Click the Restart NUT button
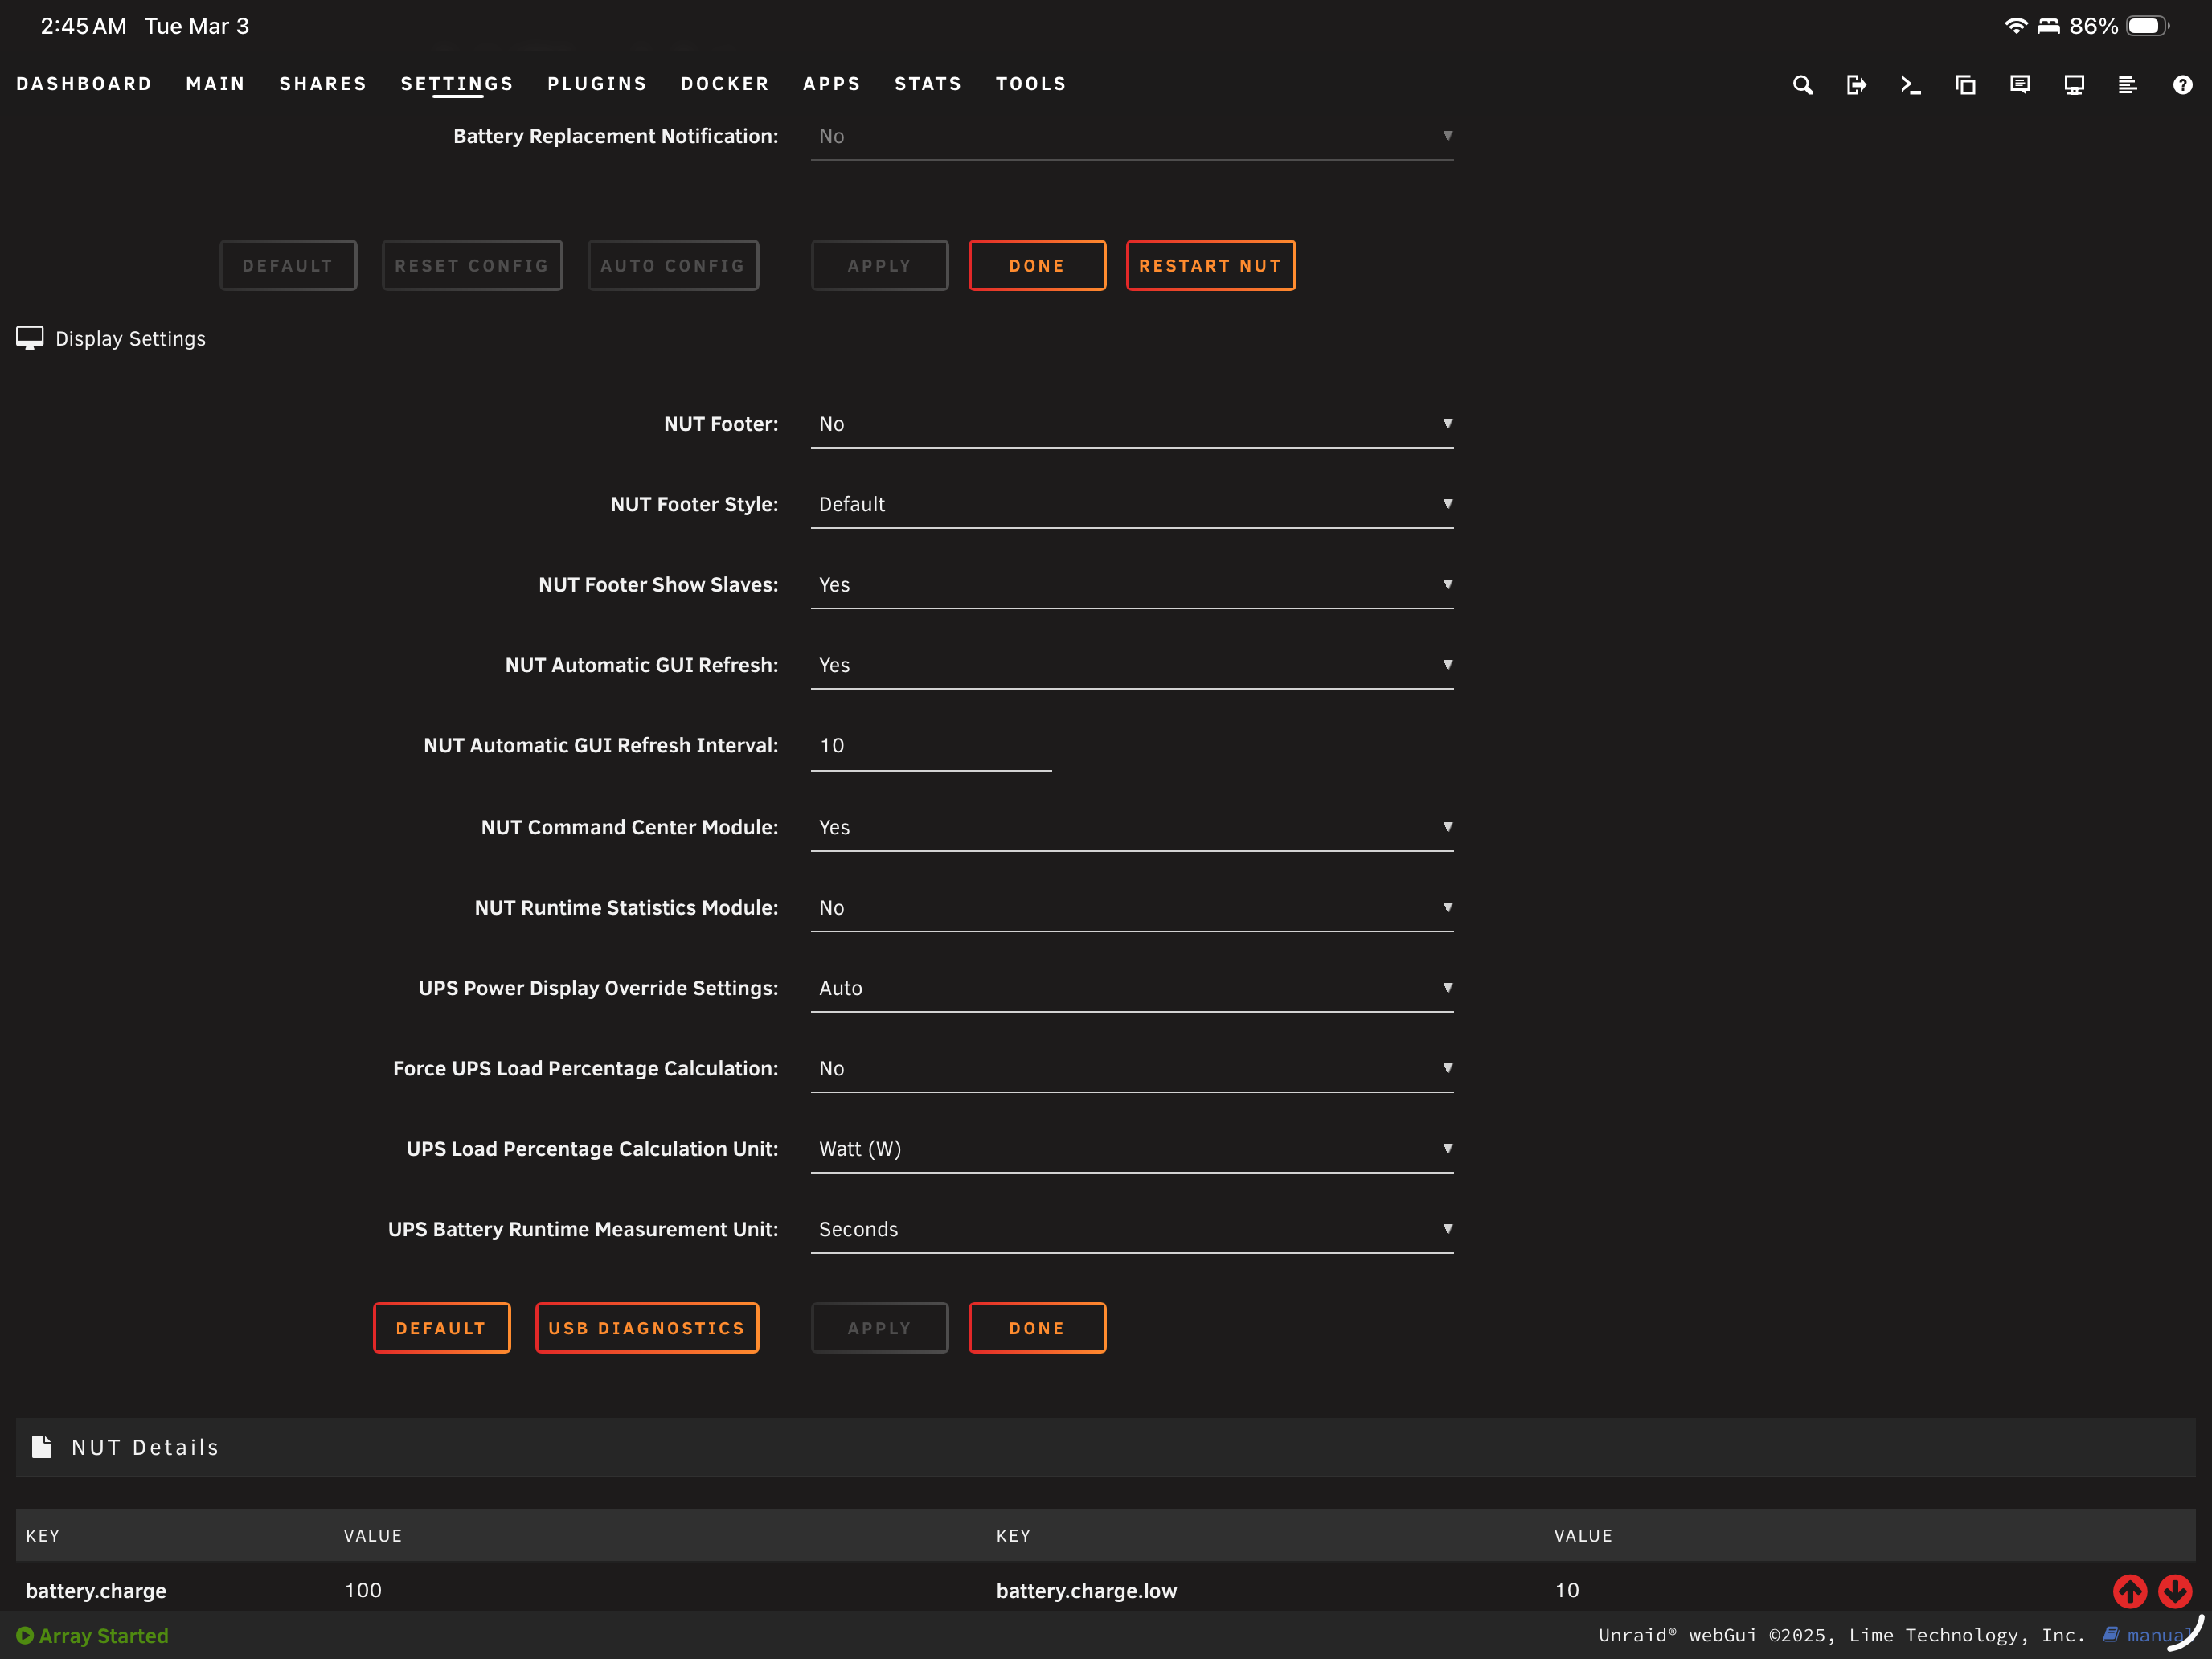The height and width of the screenshot is (1659, 2212). pyautogui.click(x=1210, y=265)
